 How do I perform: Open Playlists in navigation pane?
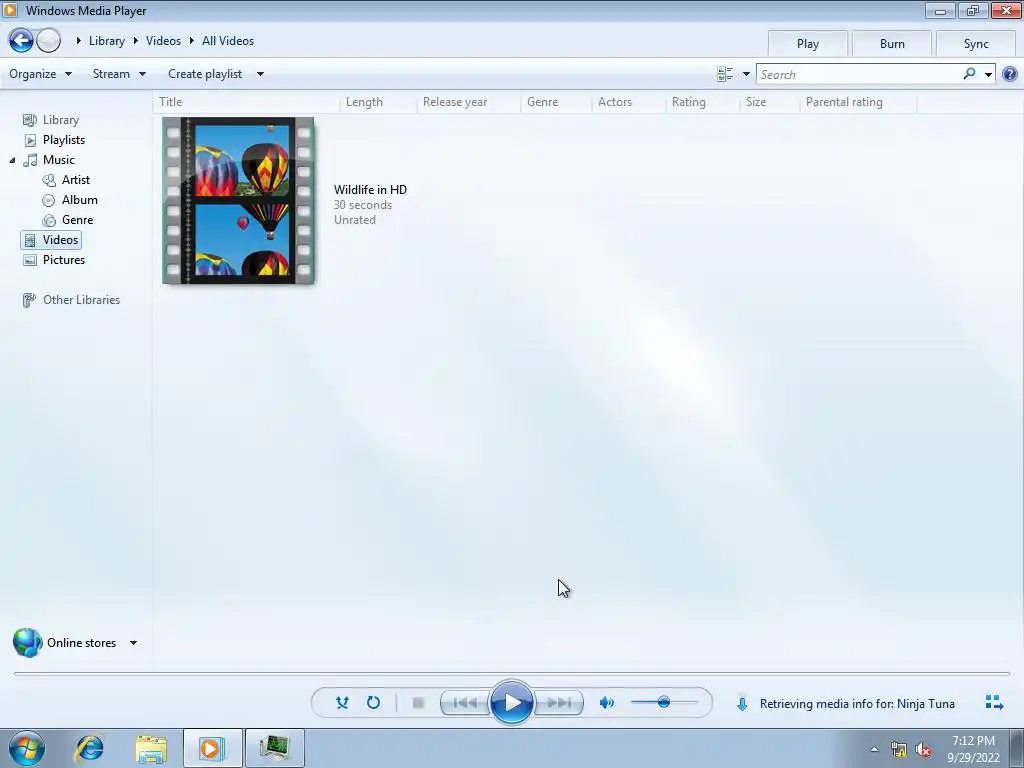pyautogui.click(x=63, y=140)
